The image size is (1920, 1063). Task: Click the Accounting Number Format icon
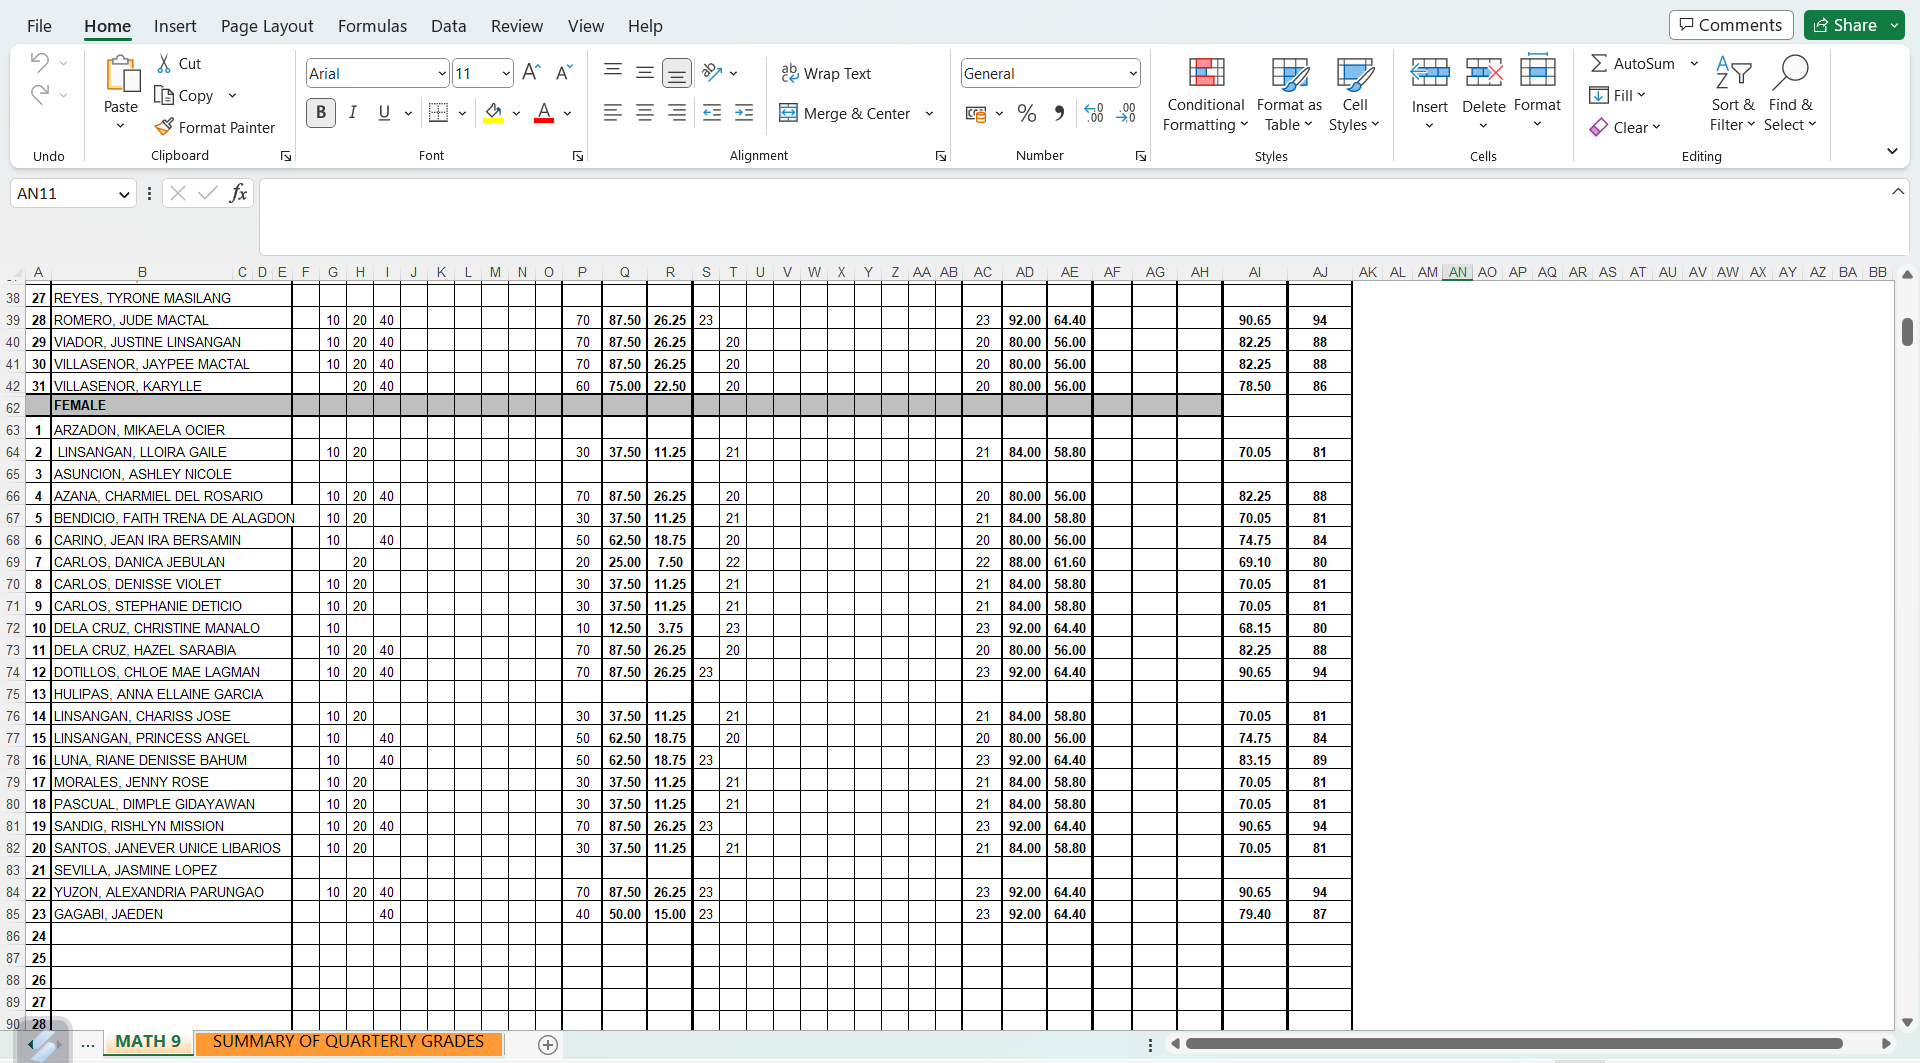[x=976, y=113]
